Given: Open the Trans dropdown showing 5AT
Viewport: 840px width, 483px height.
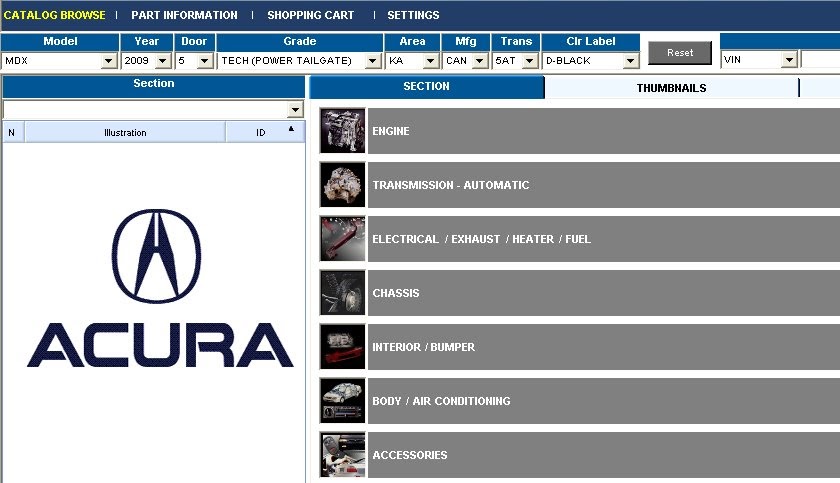Looking at the screenshot, I should [515, 61].
